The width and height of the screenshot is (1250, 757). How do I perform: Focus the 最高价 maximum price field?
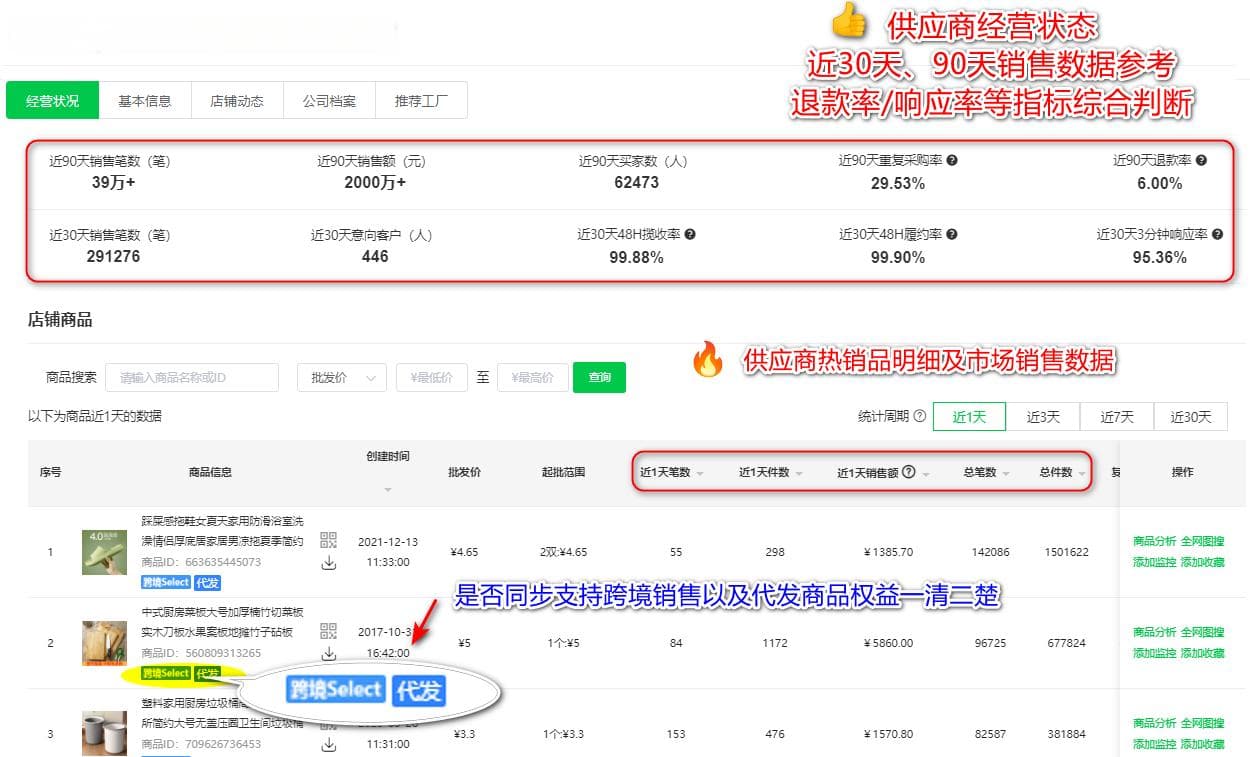tap(533, 377)
